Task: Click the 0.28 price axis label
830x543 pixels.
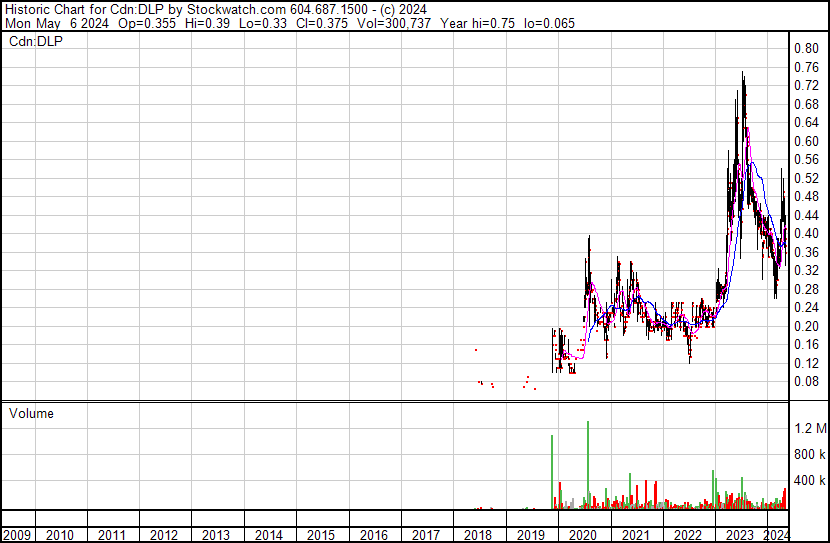Action: click(x=806, y=289)
